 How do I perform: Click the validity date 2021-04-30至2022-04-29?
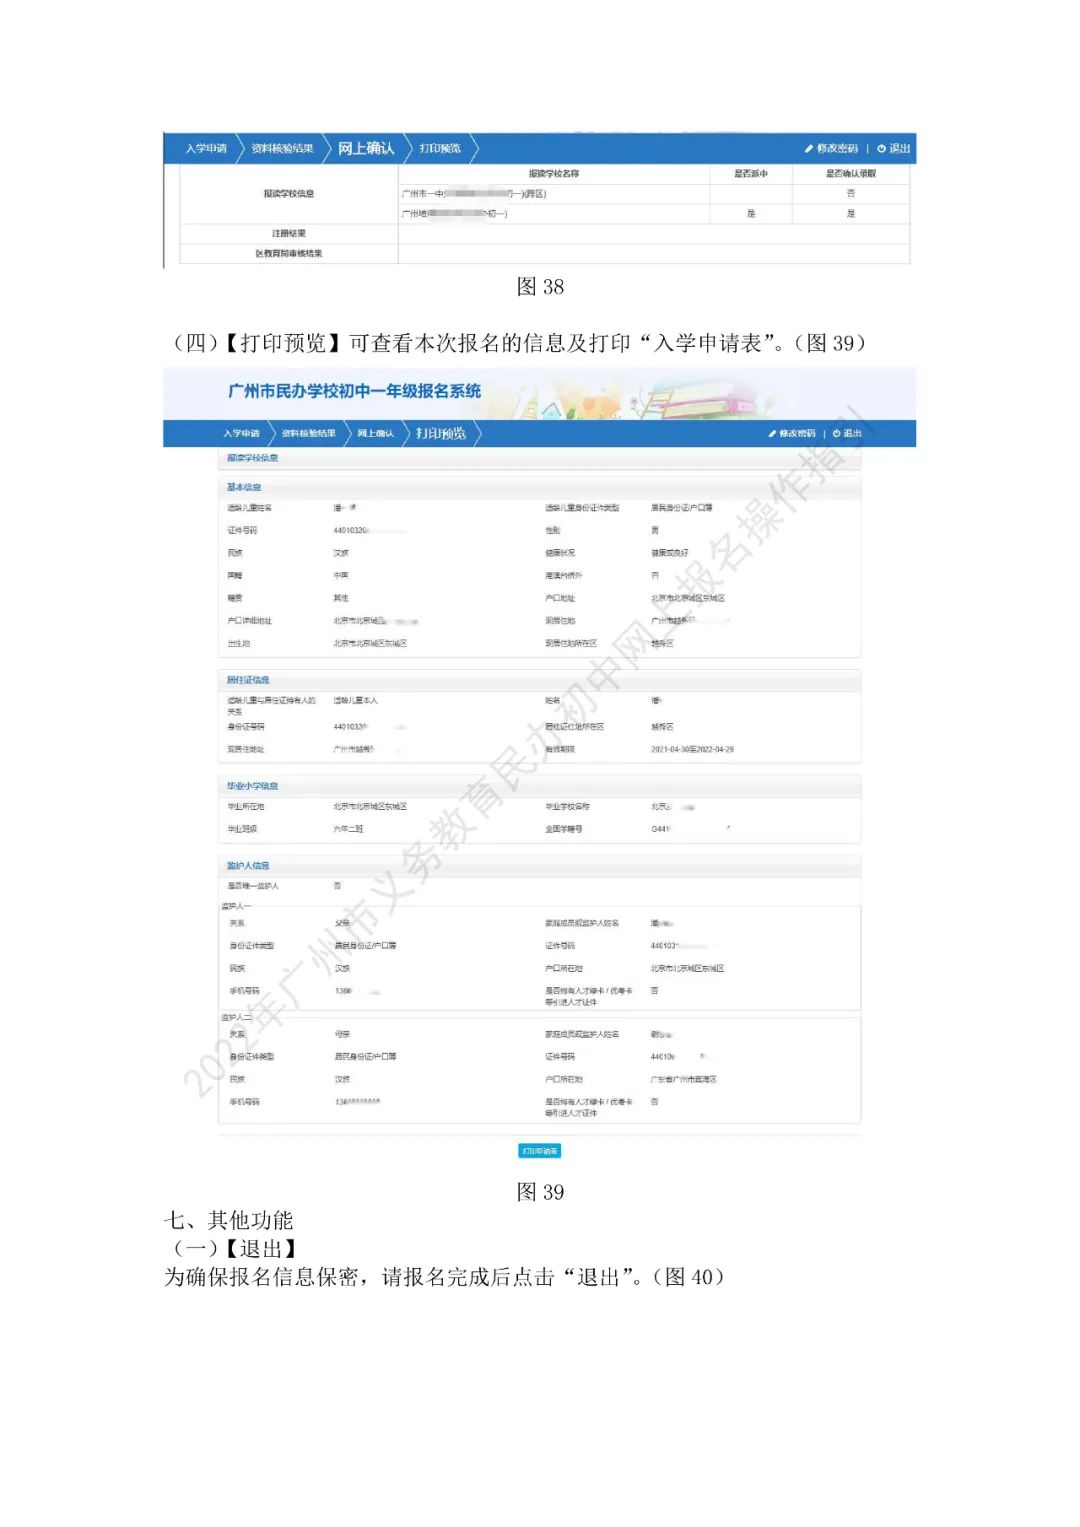pyautogui.click(x=692, y=749)
